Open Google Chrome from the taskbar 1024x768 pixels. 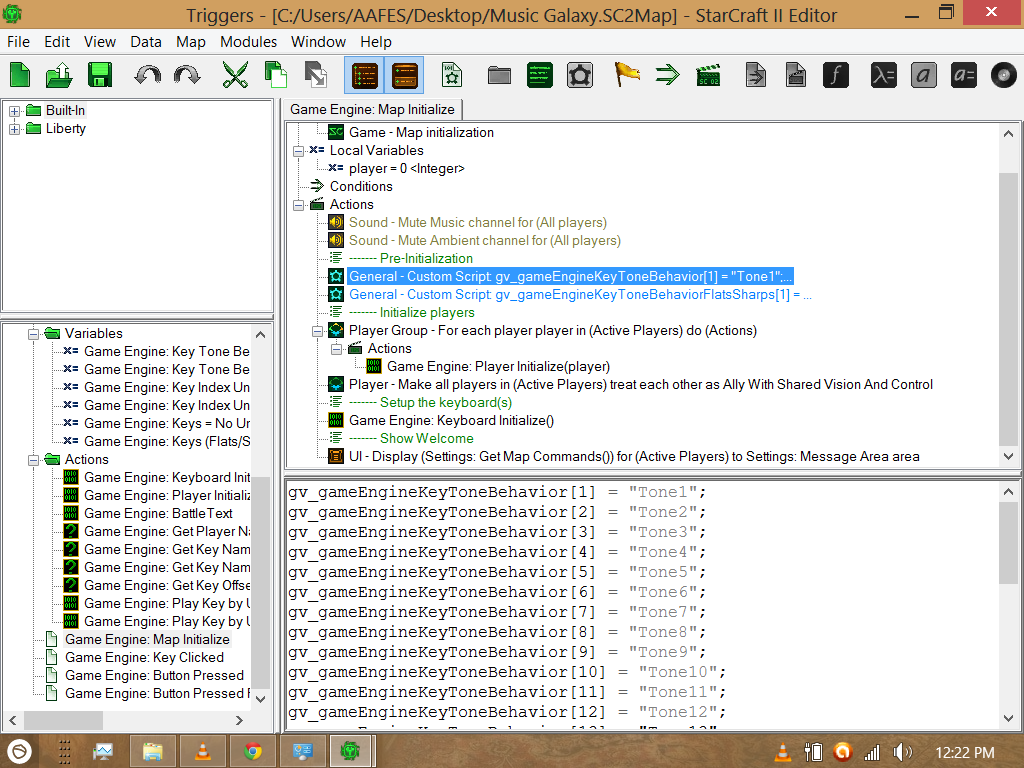pyautogui.click(x=253, y=752)
